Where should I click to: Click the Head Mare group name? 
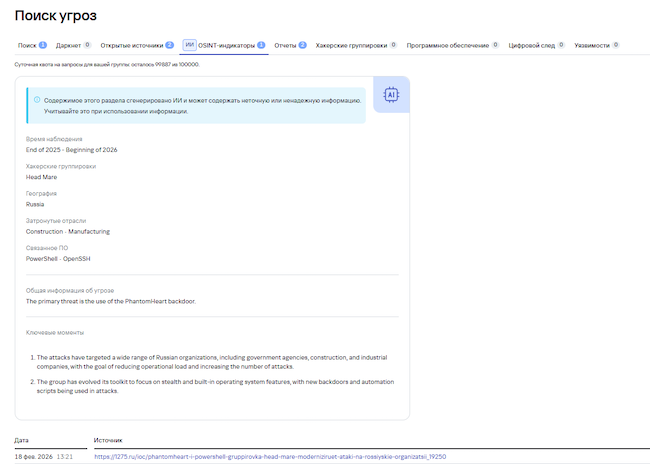pyautogui.click(x=41, y=177)
